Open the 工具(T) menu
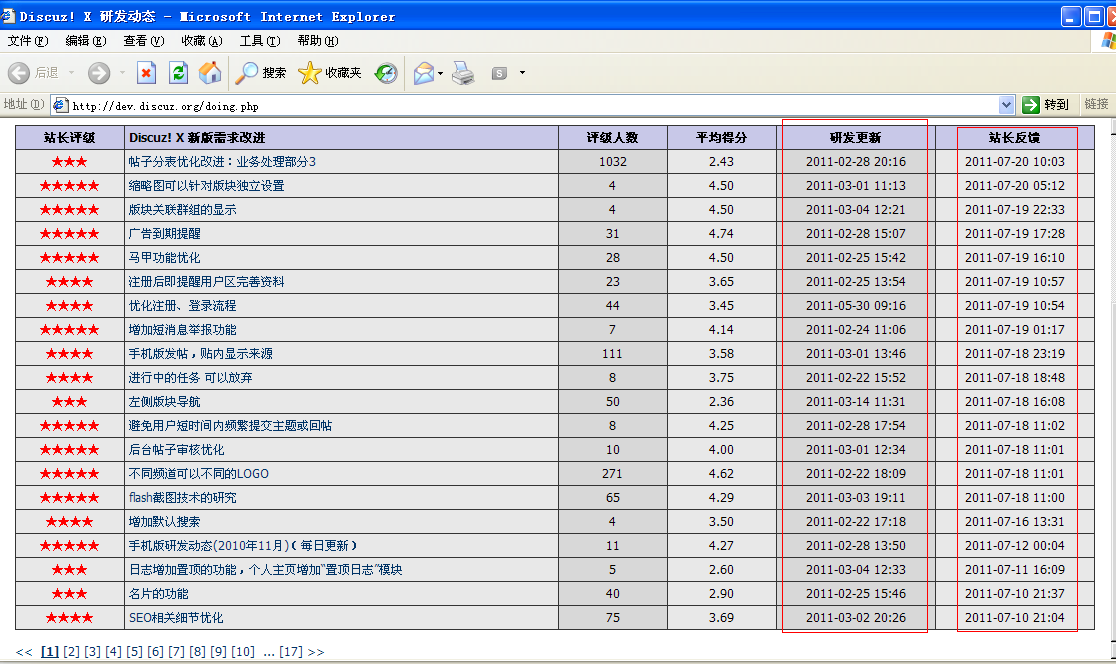1116x664 pixels. [260, 41]
